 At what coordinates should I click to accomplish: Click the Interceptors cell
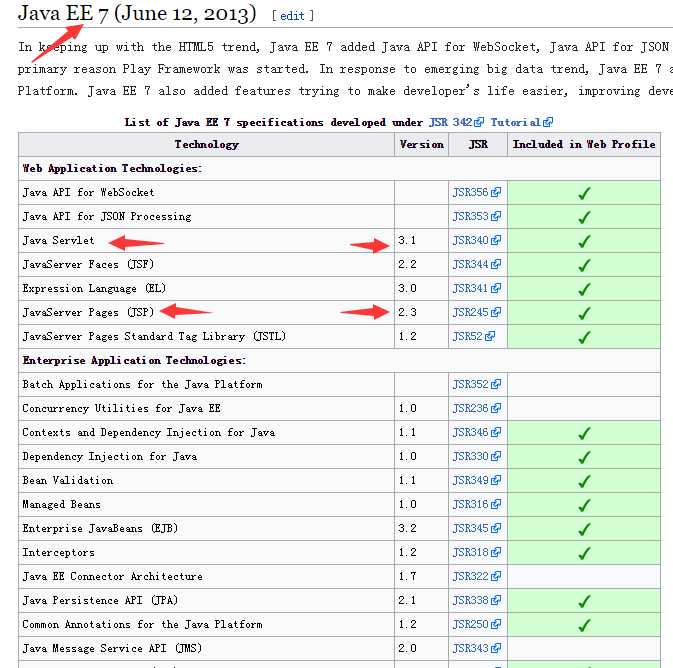coord(206,553)
